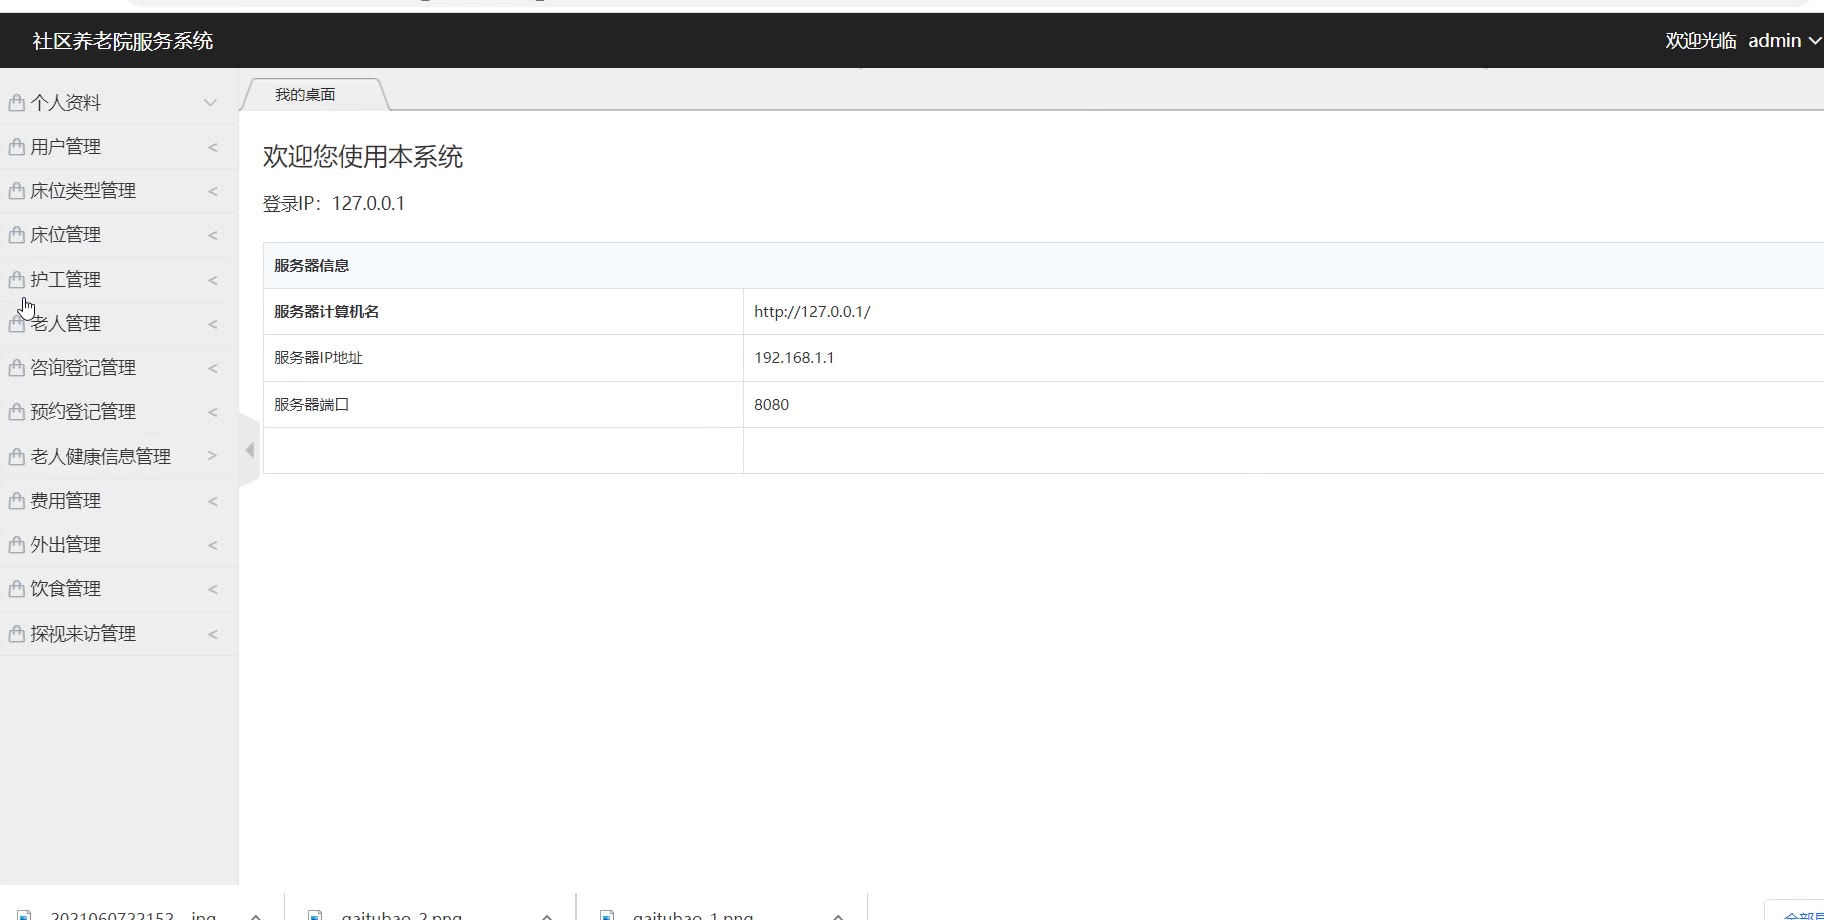Viewport: 1824px width, 920px height.
Task: Click the lock icon beside 床位管理
Action: coord(16,234)
